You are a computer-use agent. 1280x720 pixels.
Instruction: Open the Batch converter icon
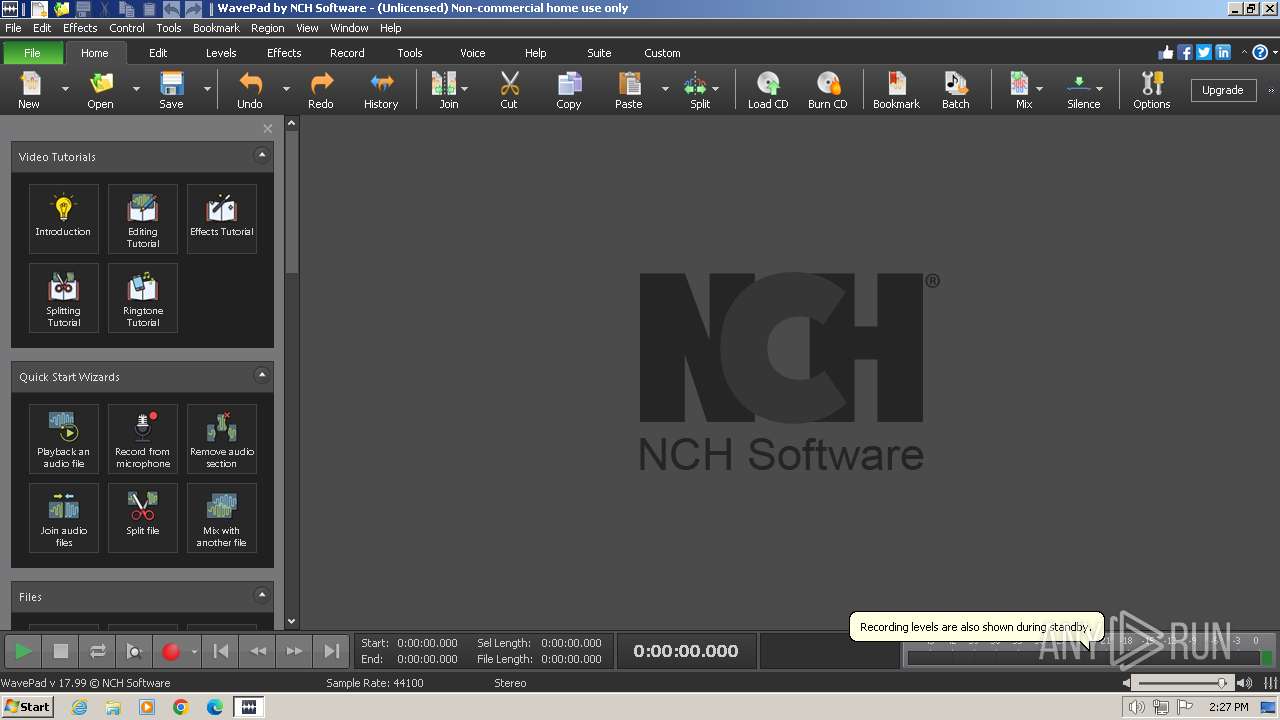click(956, 89)
